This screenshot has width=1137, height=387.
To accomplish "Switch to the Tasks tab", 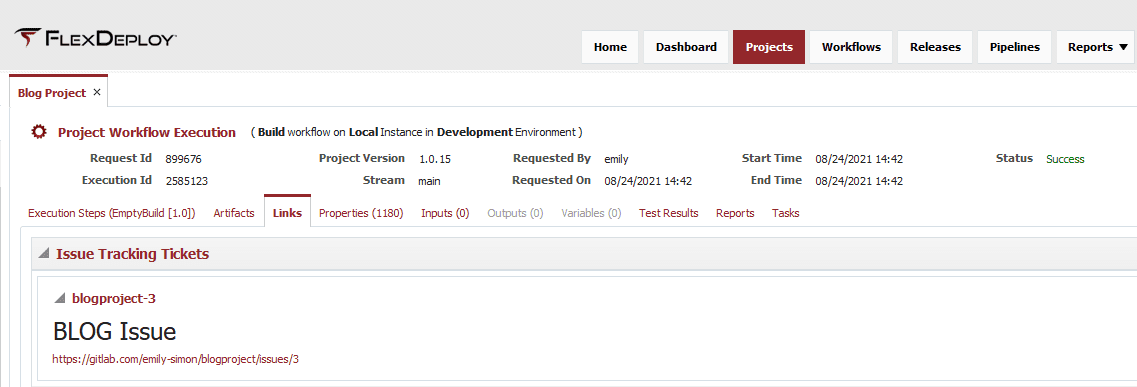I will click(786, 213).
